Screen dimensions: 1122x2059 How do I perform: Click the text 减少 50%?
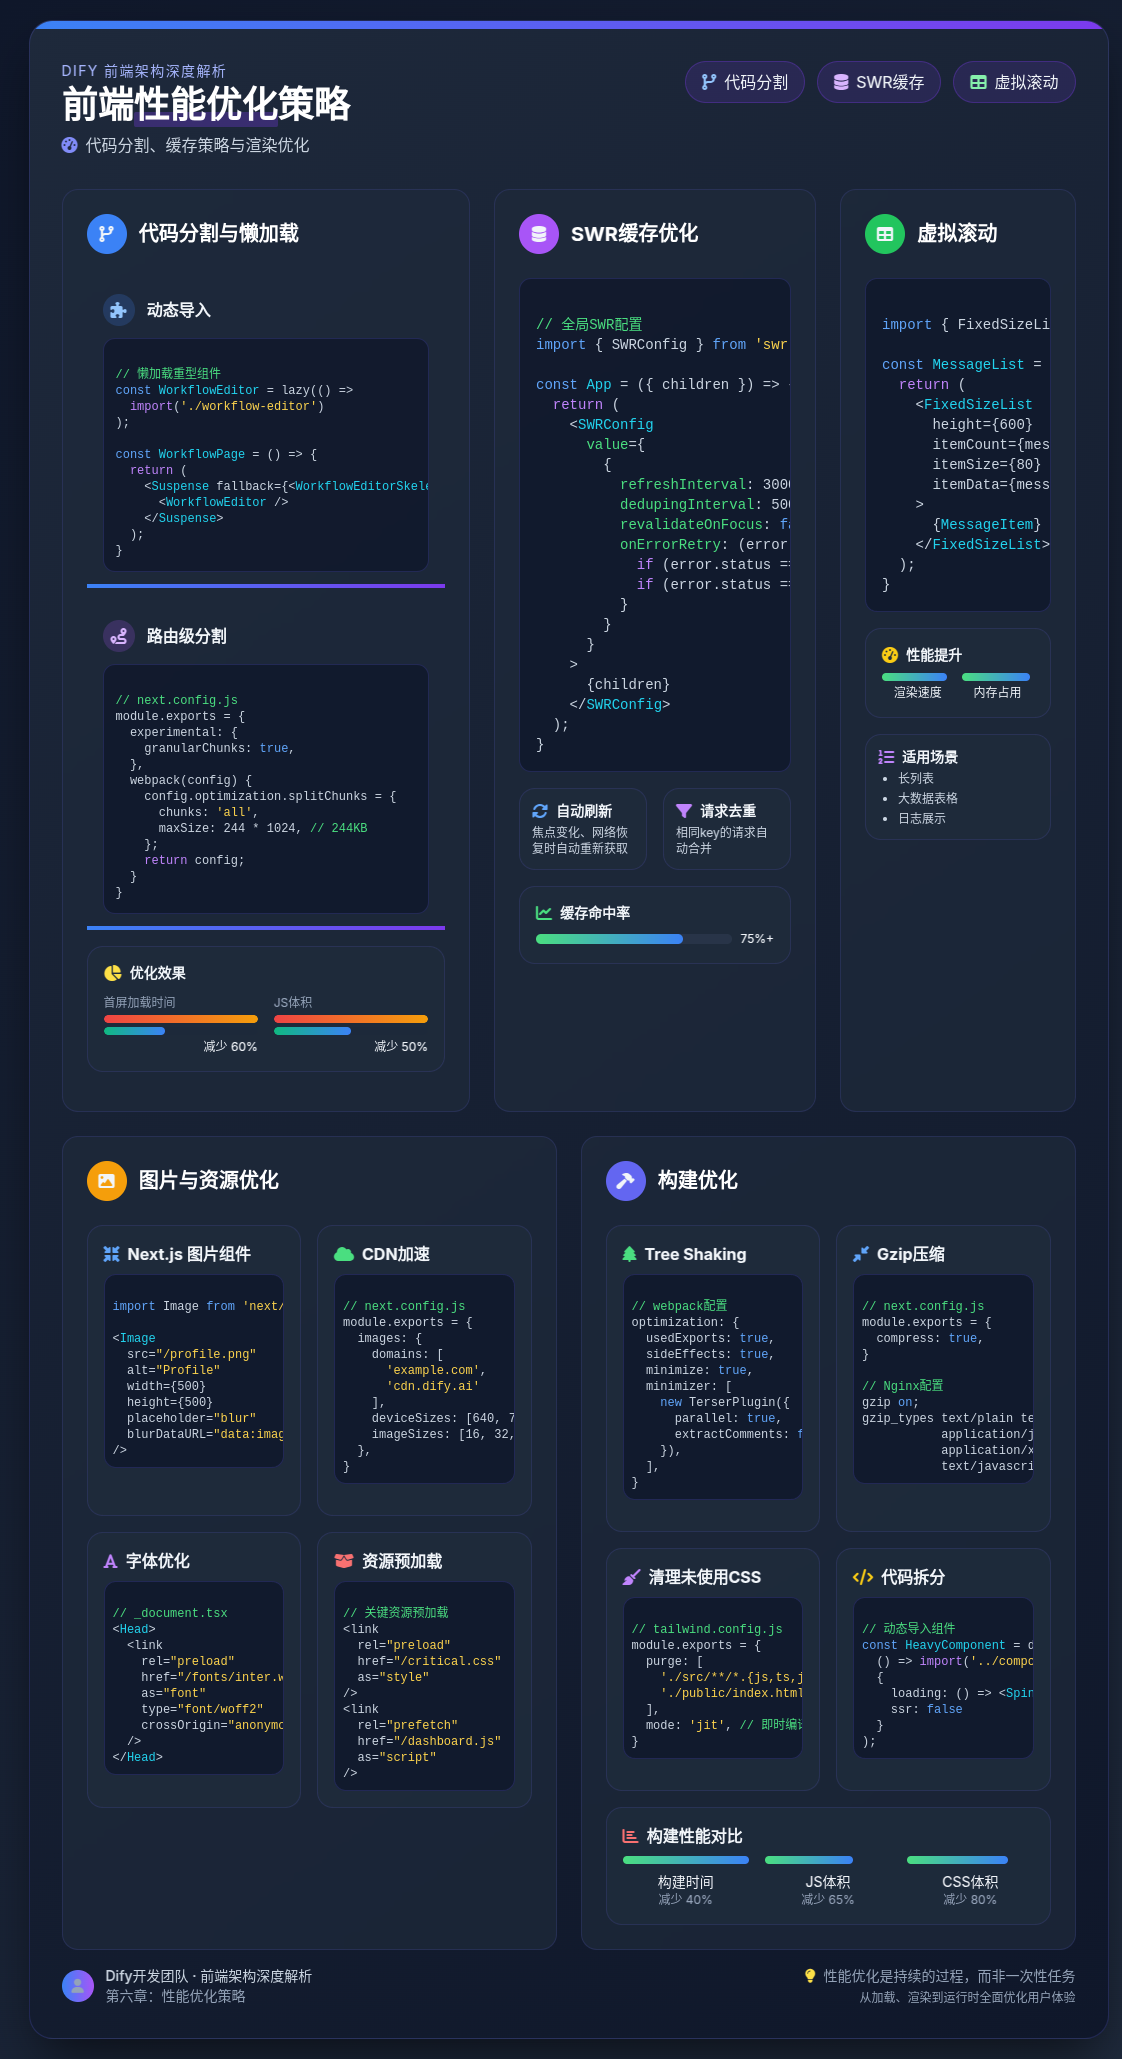[x=401, y=1046]
